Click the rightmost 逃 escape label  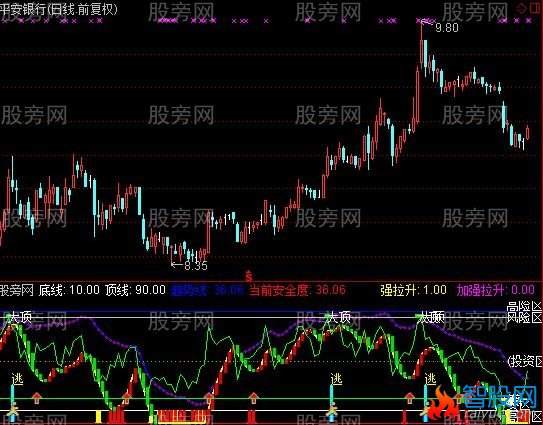[x=430, y=379]
